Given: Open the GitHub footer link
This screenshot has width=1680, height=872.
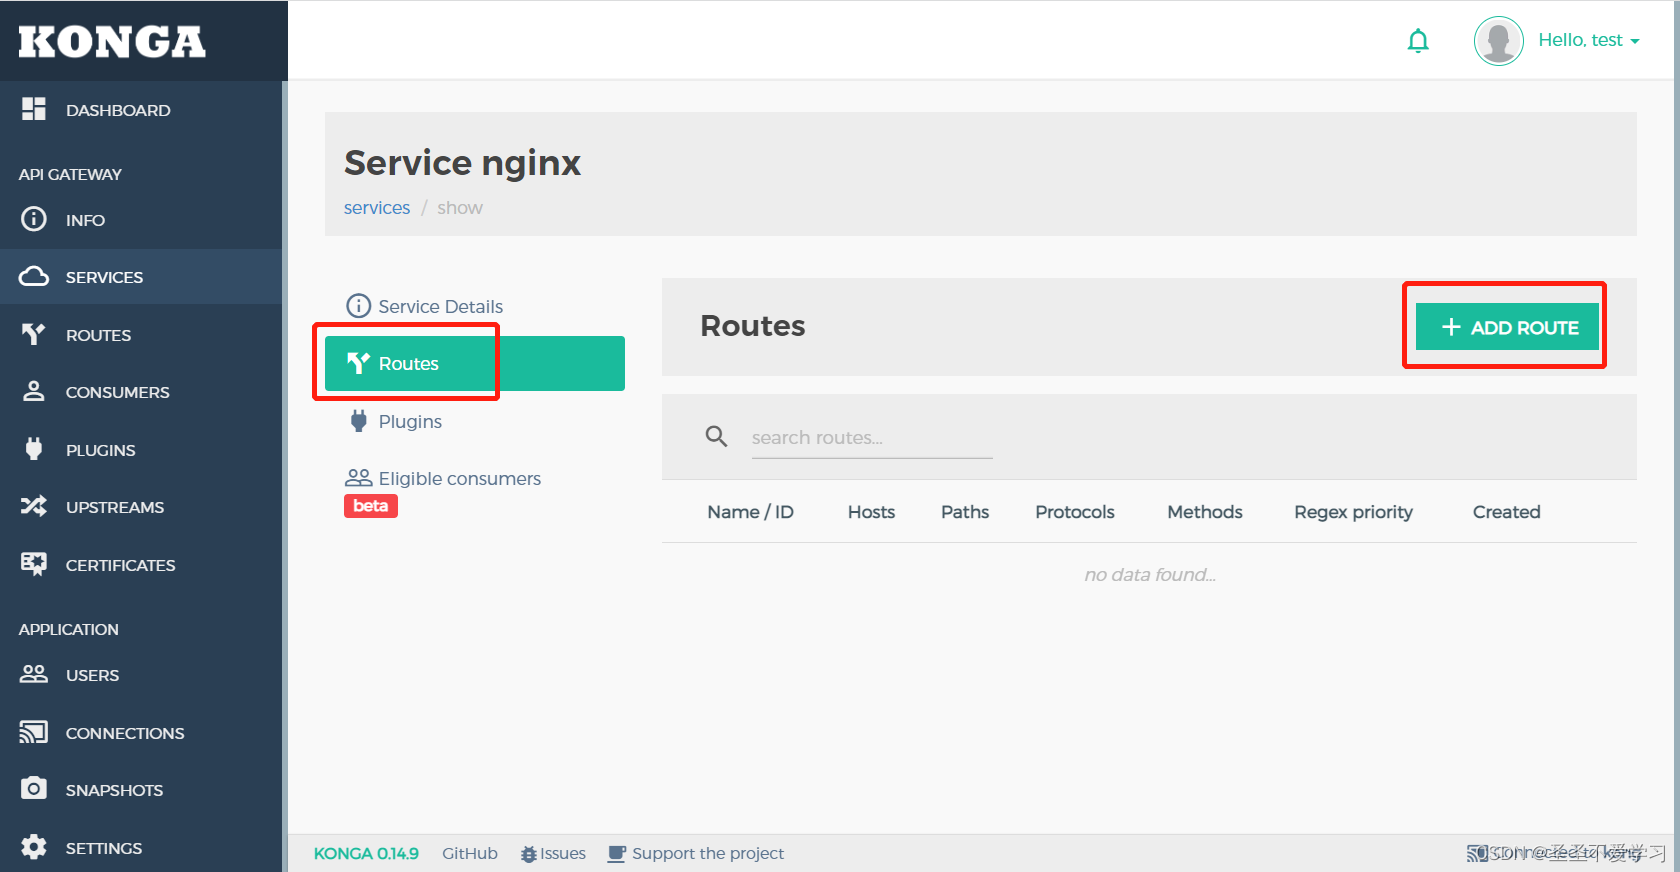Looking at the screenshot, I should point(470,853).
